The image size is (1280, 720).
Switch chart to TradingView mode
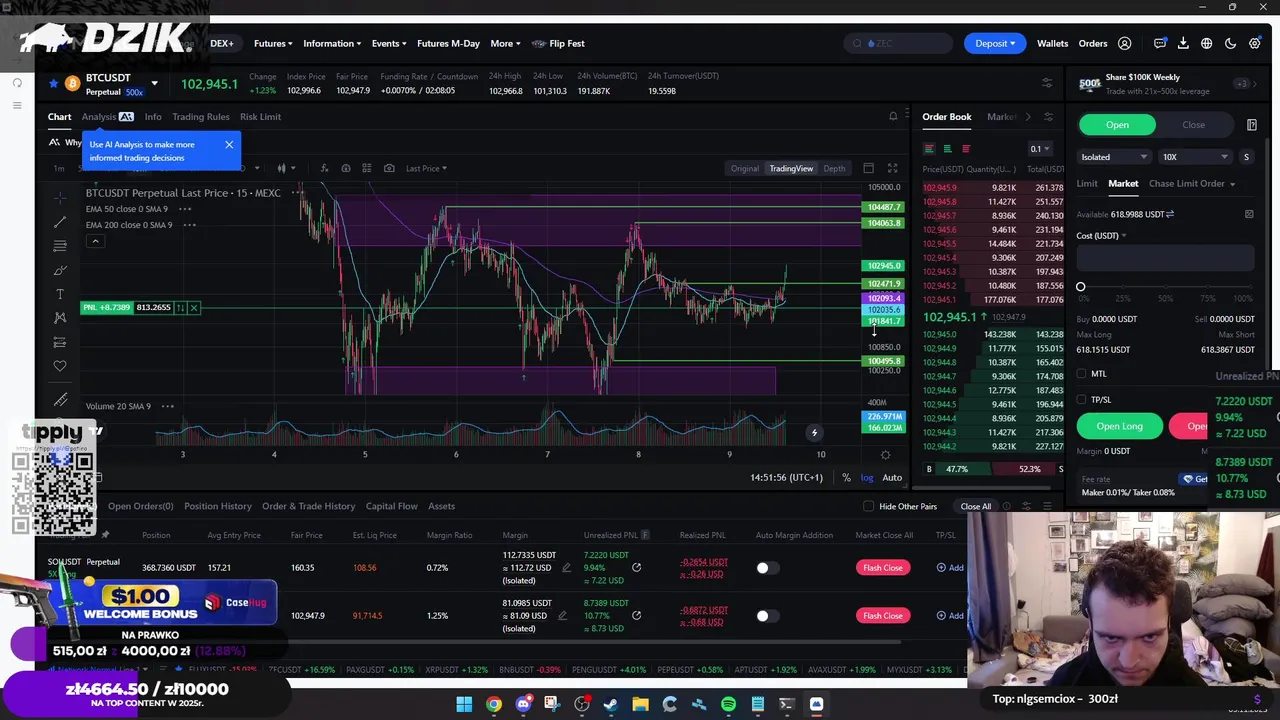click(x=791, y=168)
